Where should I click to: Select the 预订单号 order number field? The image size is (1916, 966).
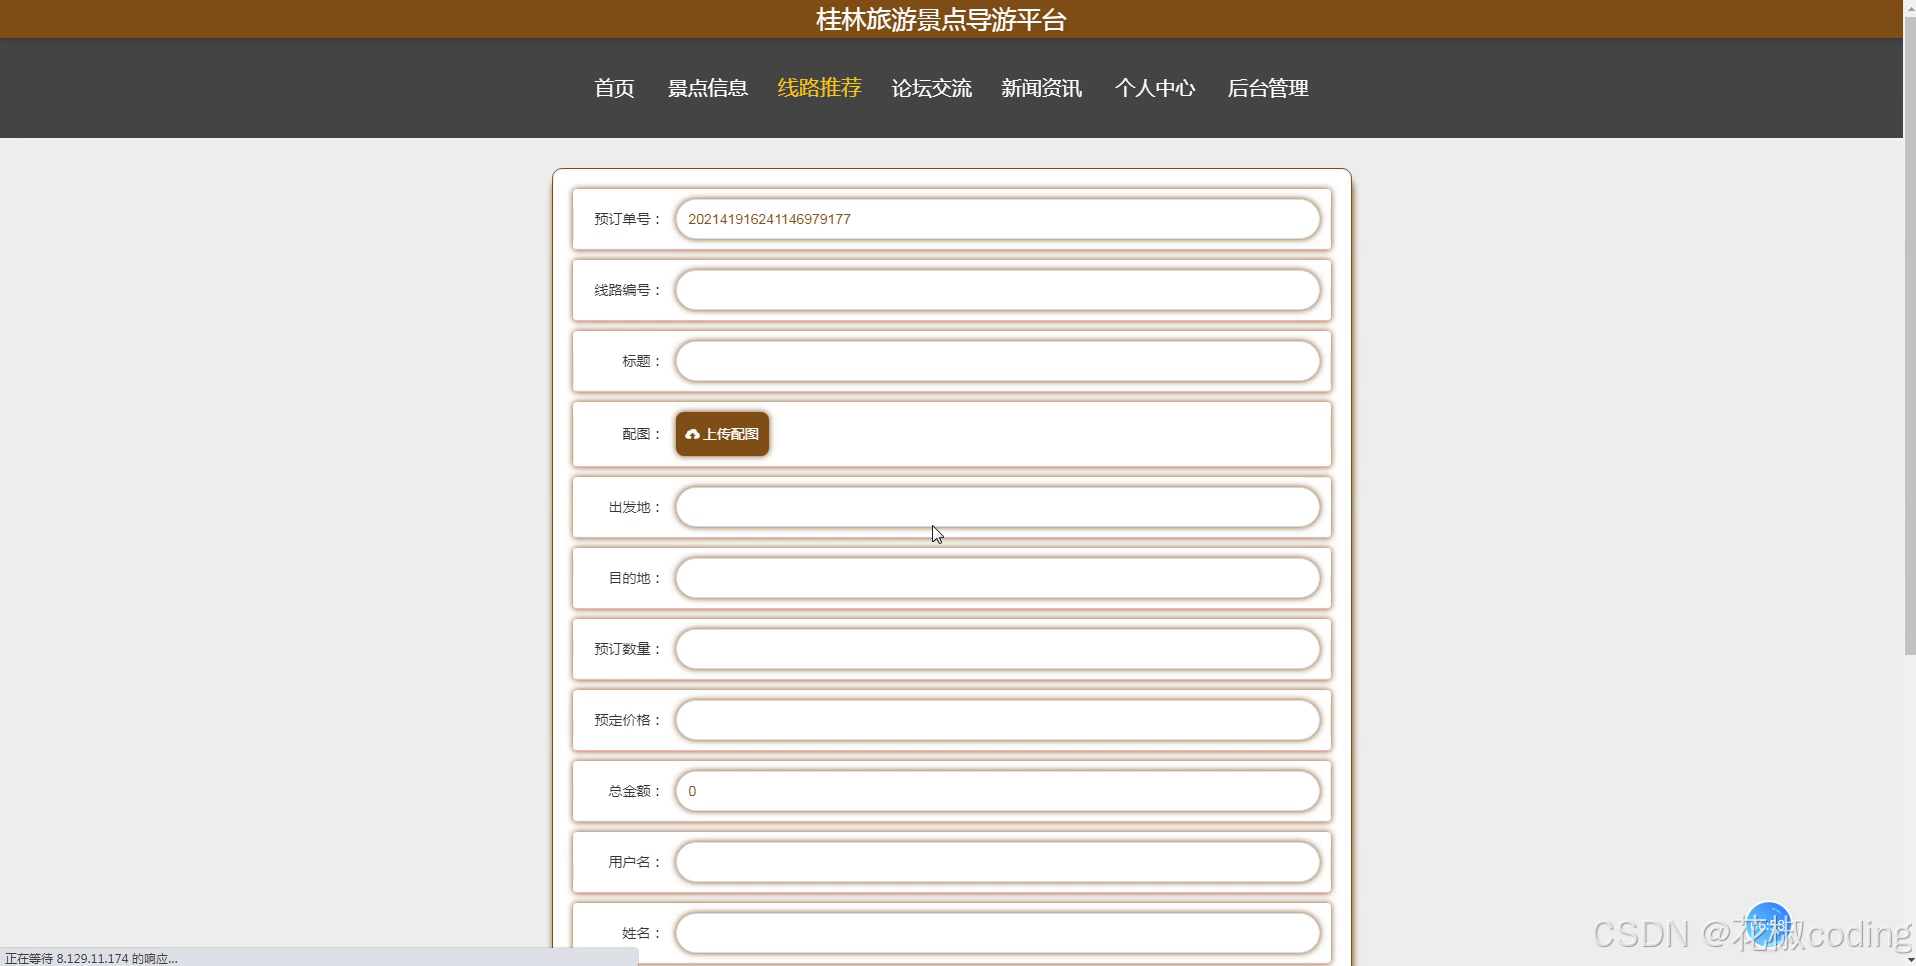[x=997, y=219]
